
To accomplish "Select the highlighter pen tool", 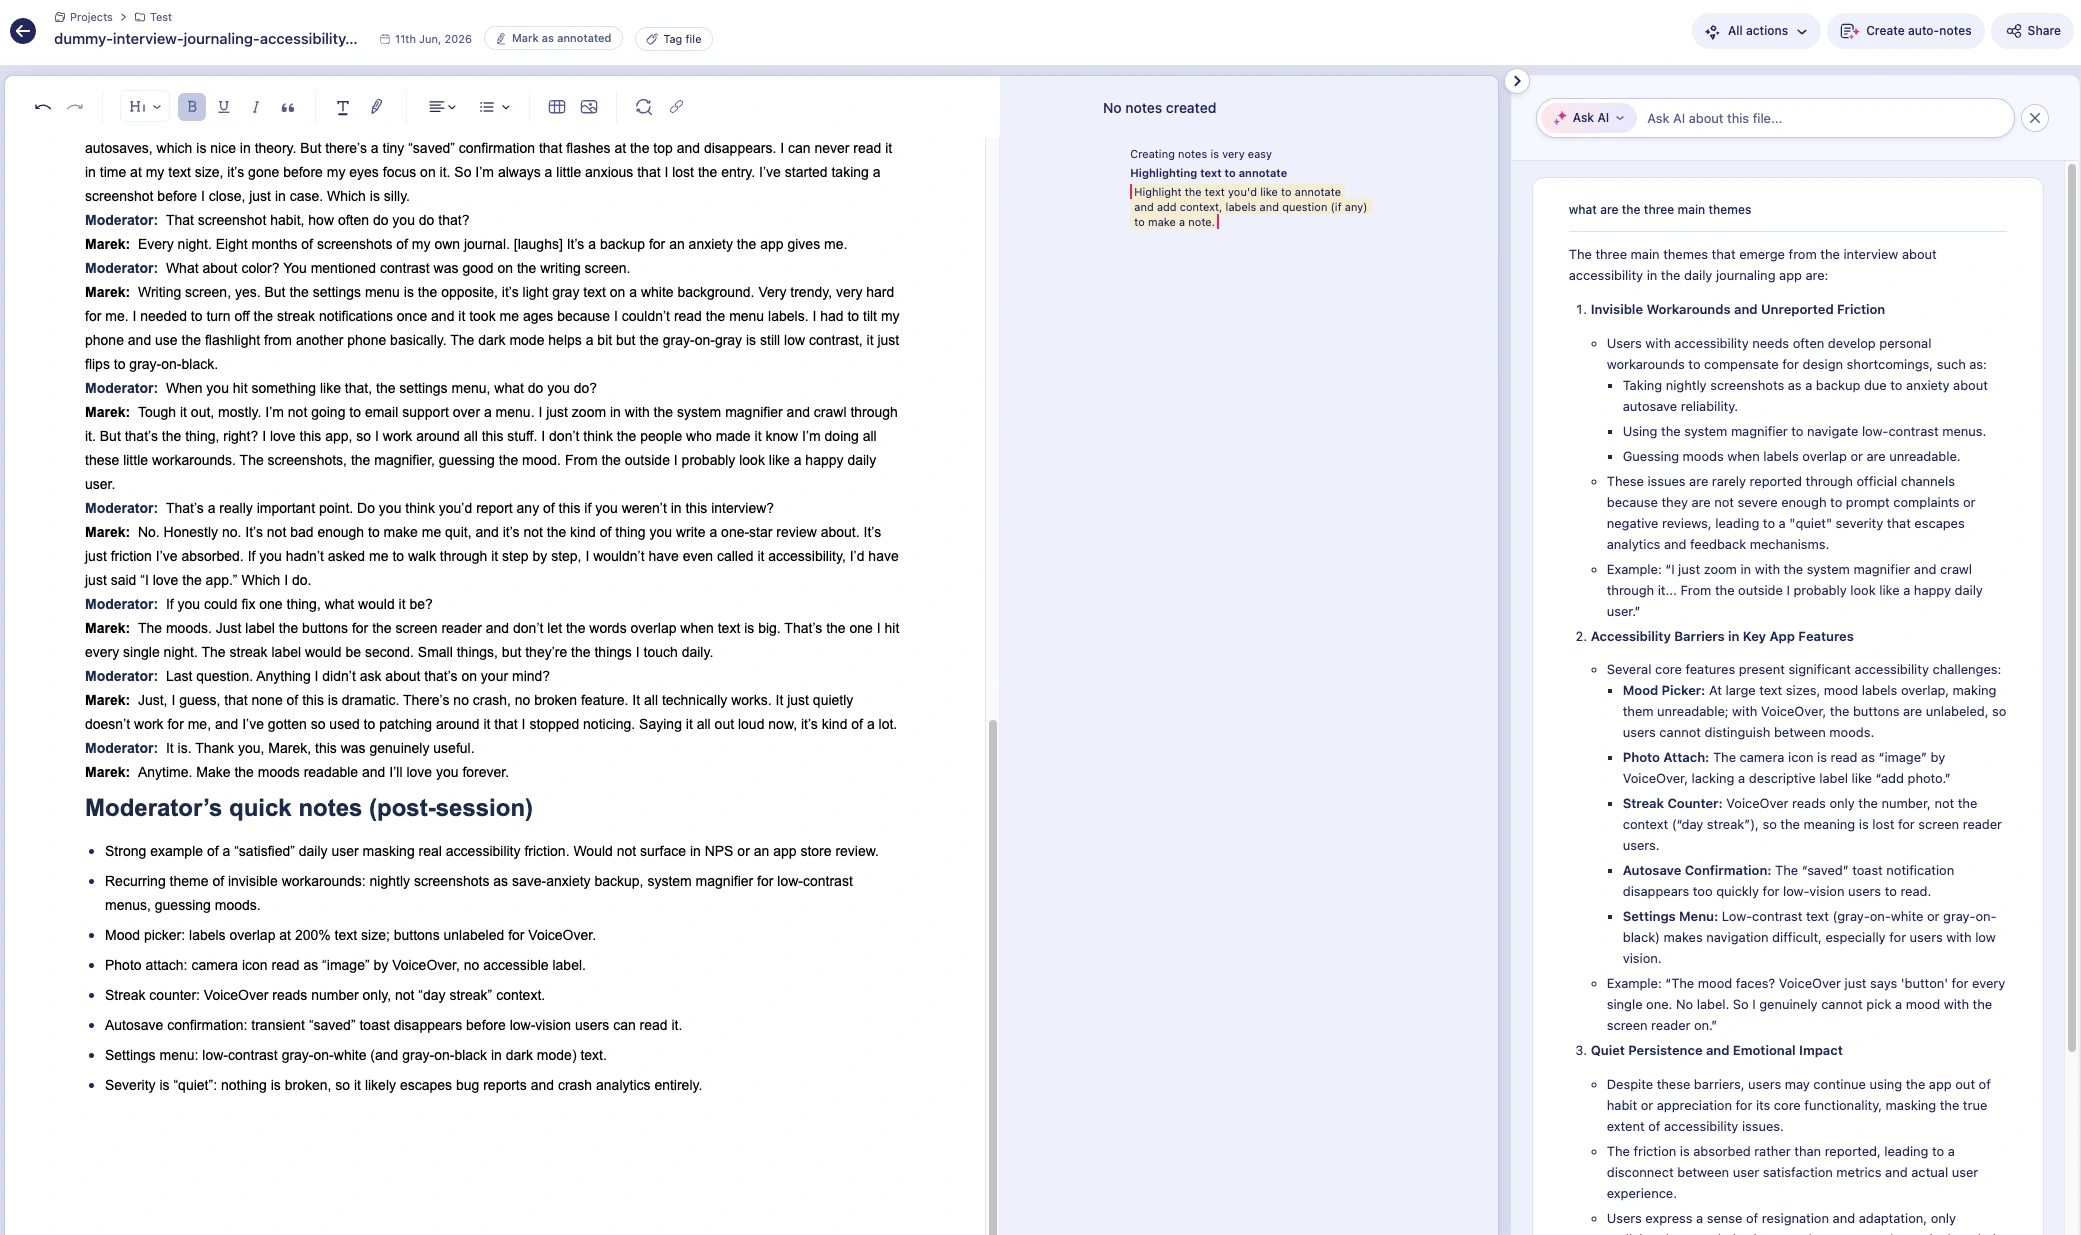I will point(376,107).
